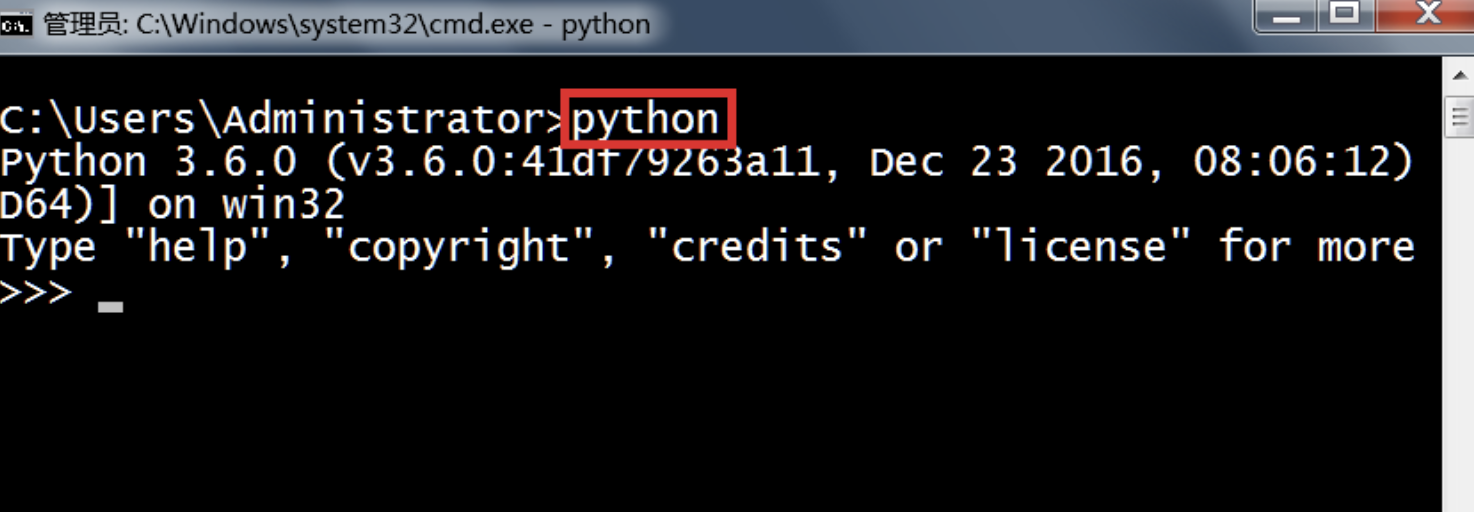This screenshot has height=512, width=1474.
Task: Click the cmd.exe icon in title bar
Action: tap(17, 23)
